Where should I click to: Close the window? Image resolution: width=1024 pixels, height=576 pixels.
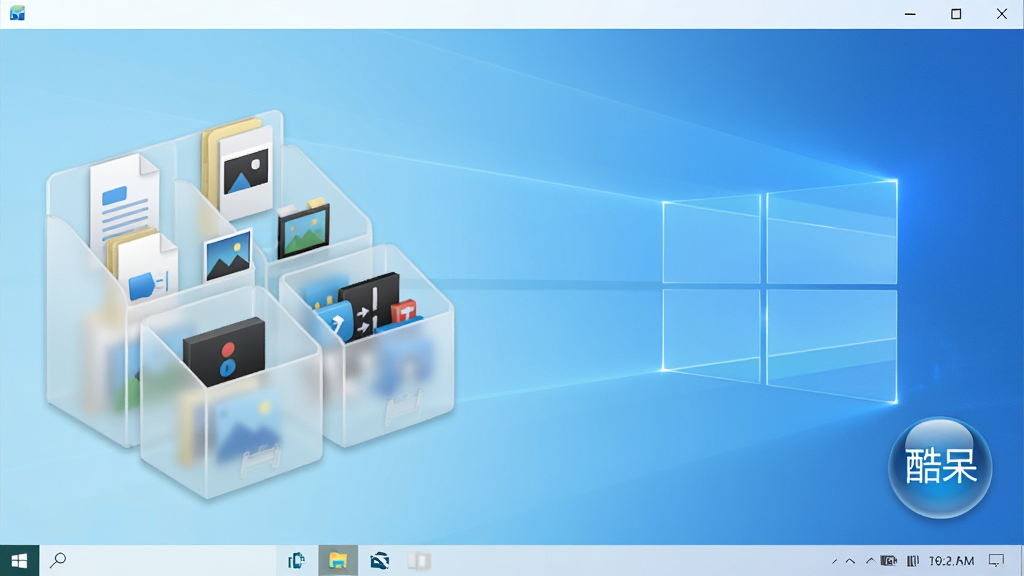[x=1002, y=14]
